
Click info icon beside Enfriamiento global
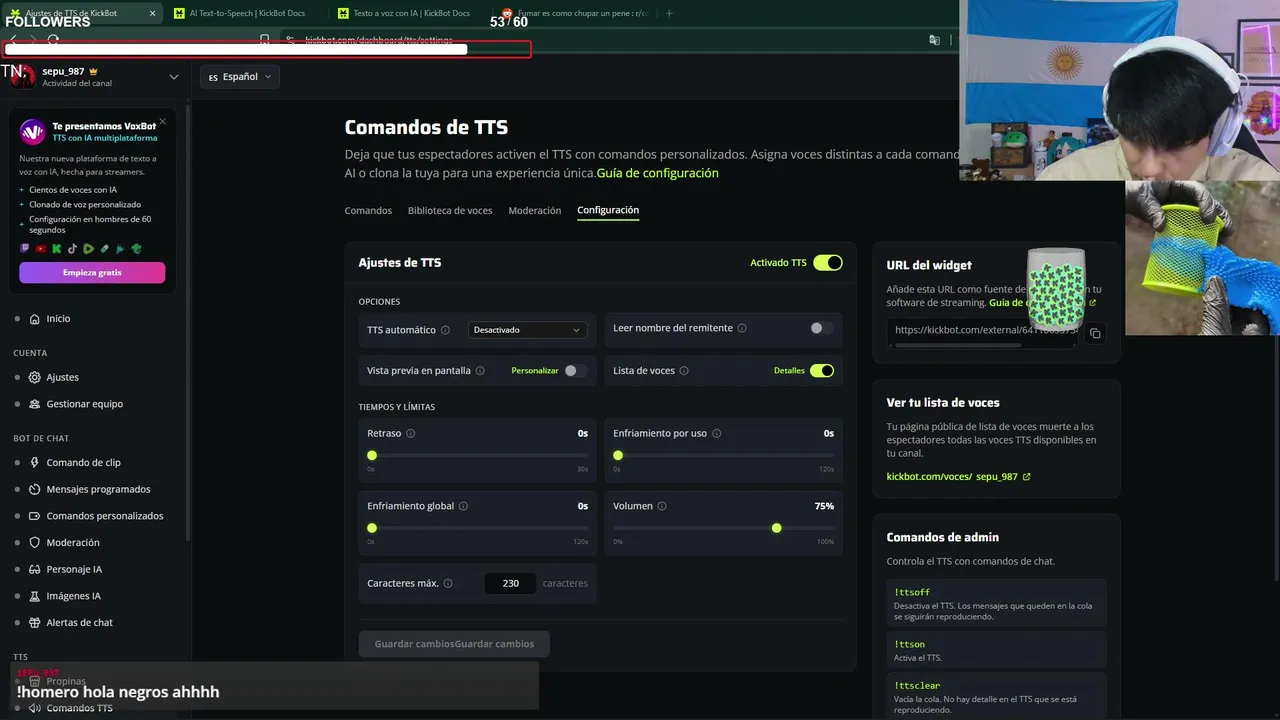(x=463, y=507)
